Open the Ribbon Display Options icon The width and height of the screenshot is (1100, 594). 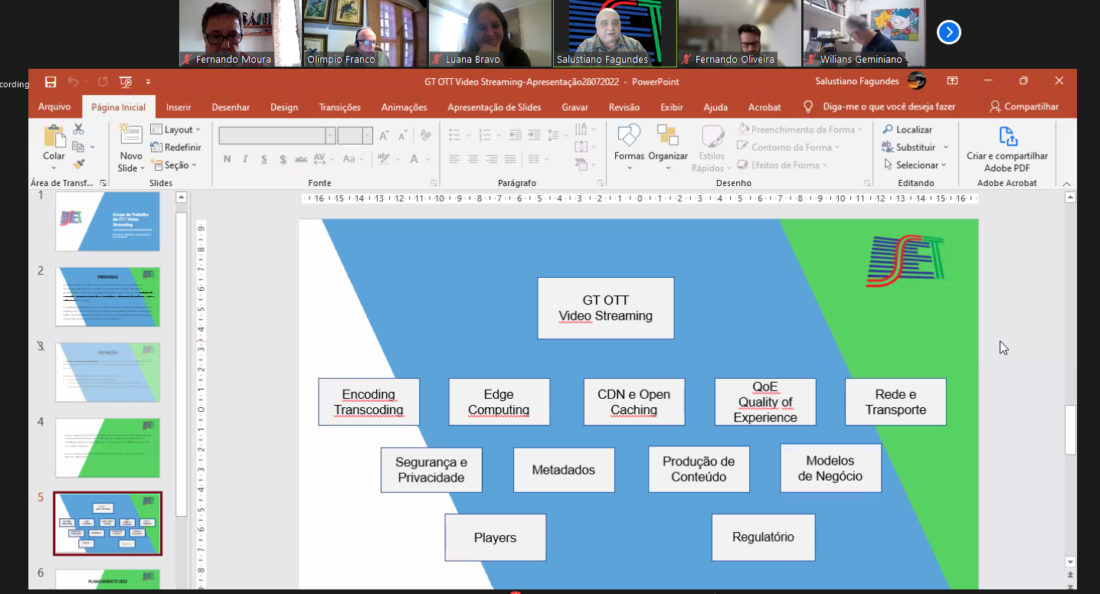click(x=952, y=81)
